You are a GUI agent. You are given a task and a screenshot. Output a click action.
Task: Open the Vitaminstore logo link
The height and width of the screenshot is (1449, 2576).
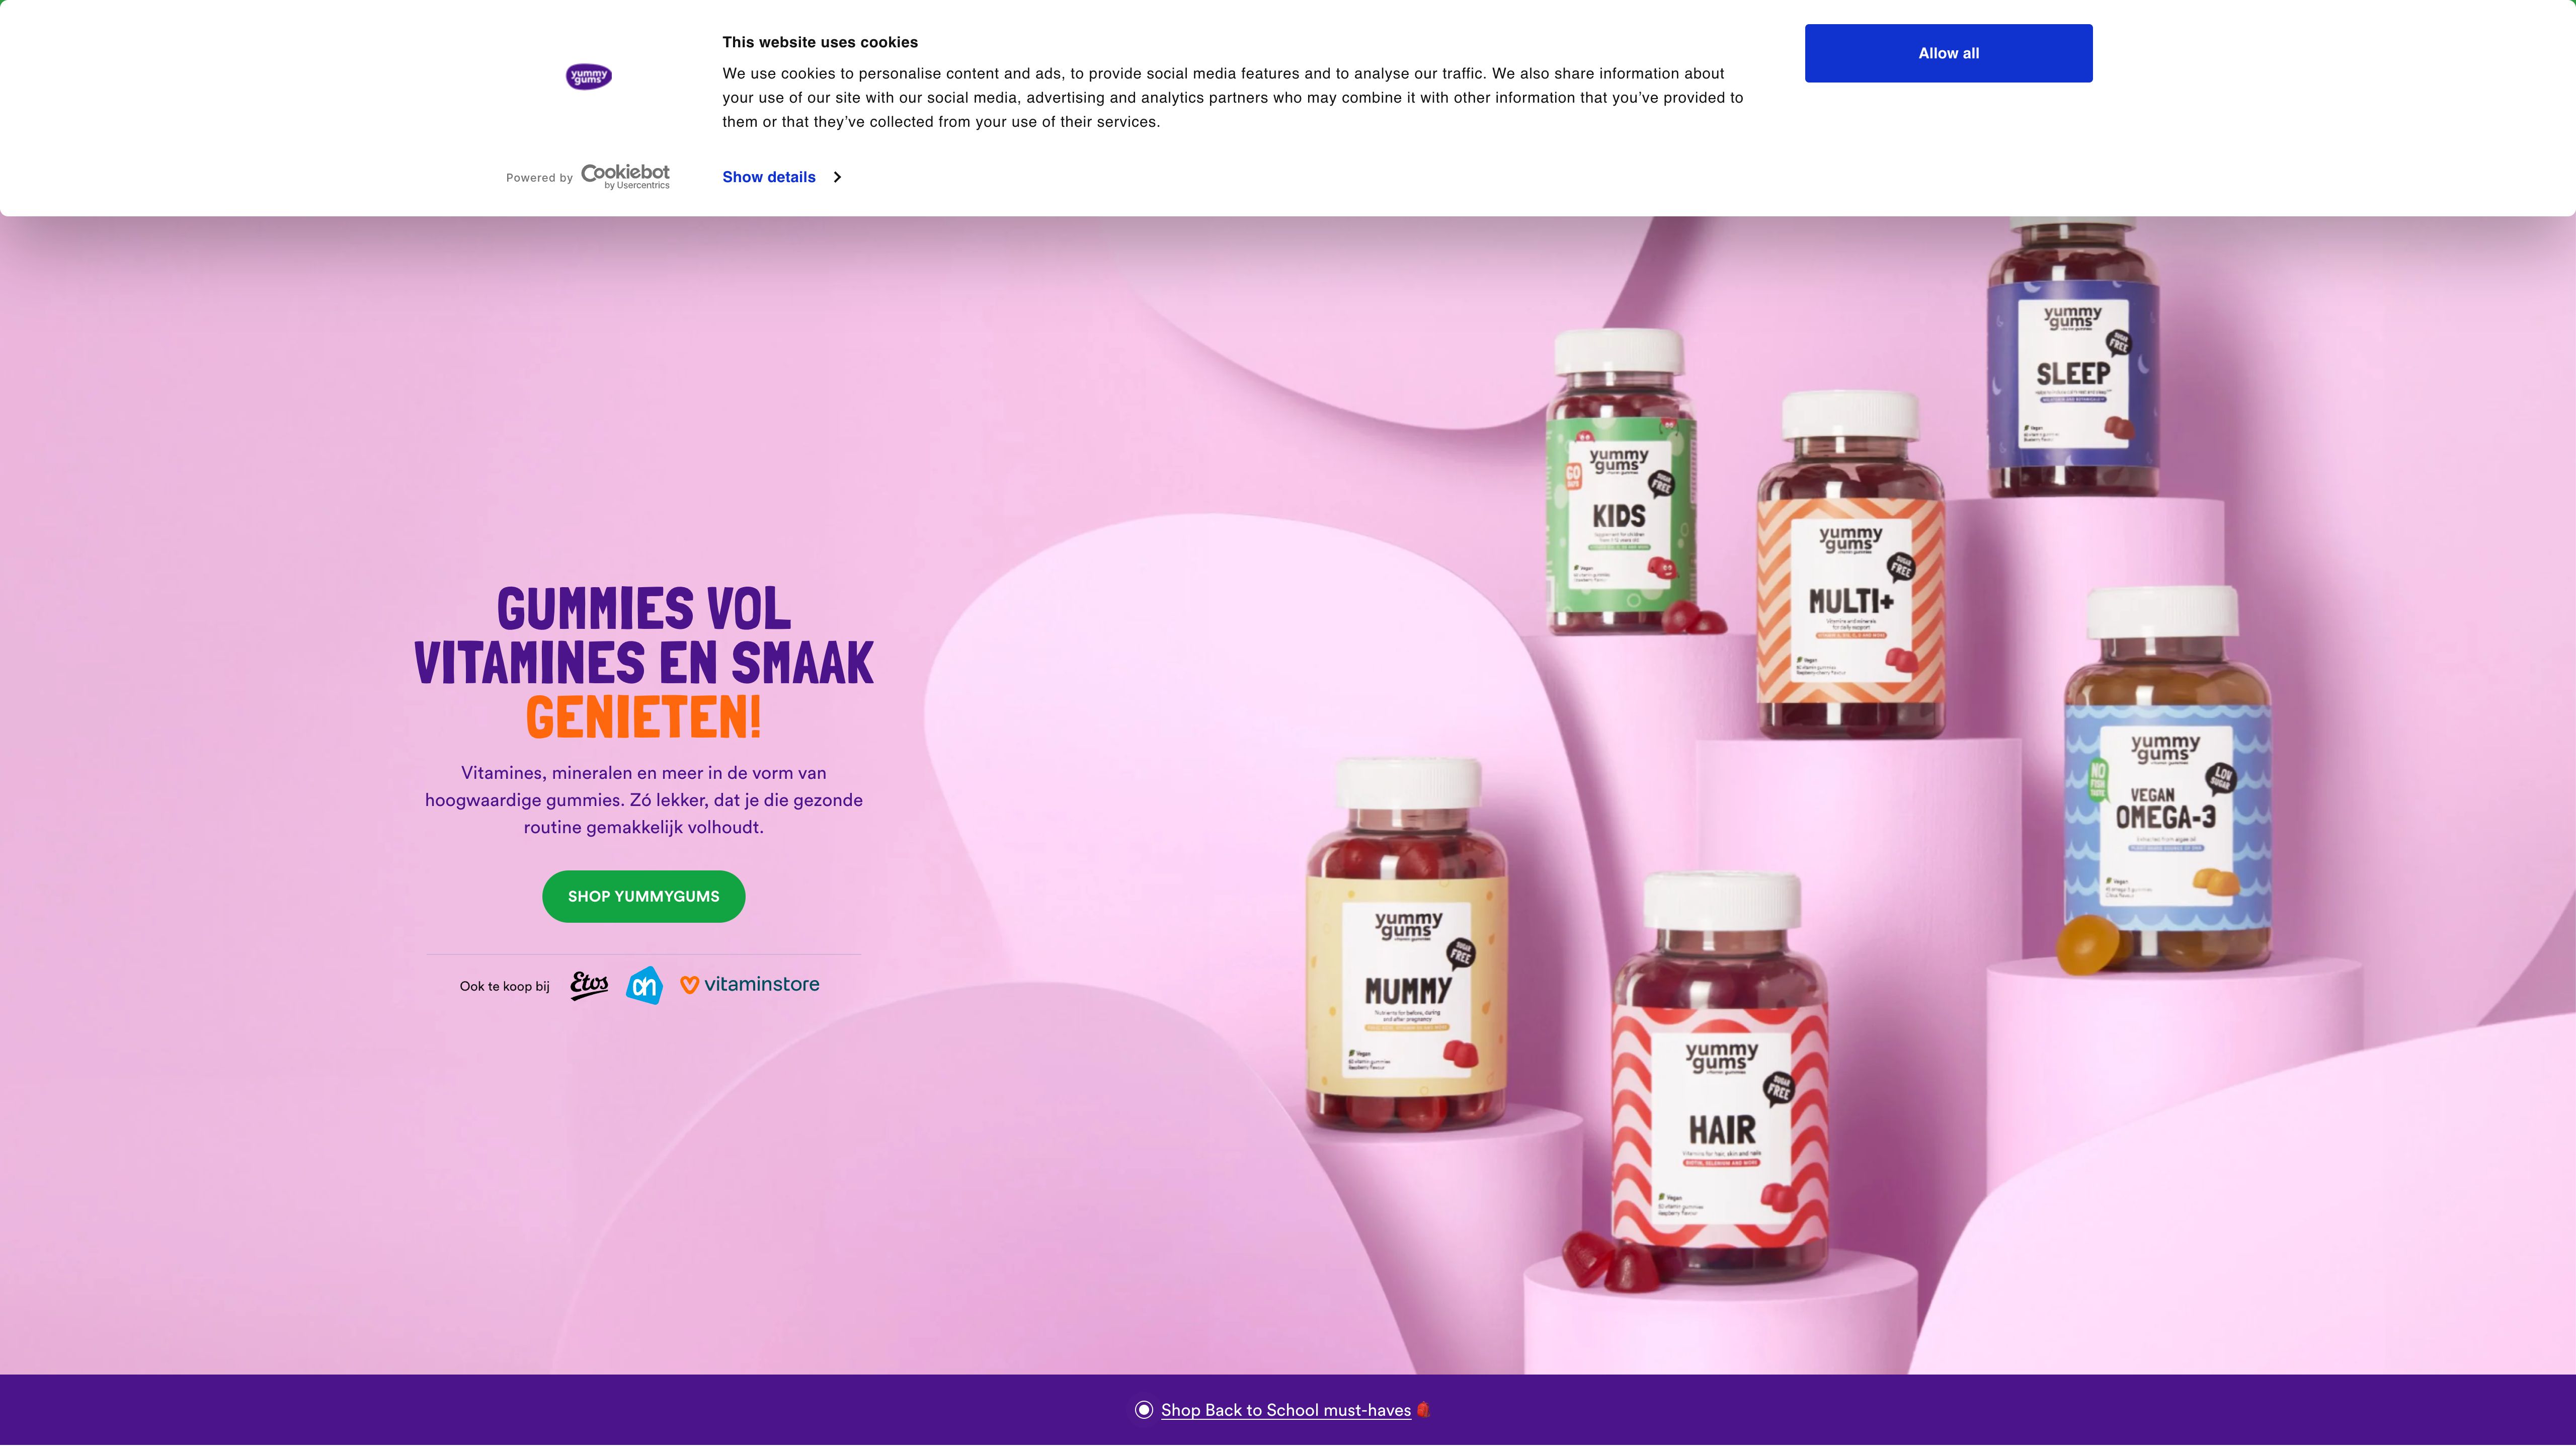[750, 984]
